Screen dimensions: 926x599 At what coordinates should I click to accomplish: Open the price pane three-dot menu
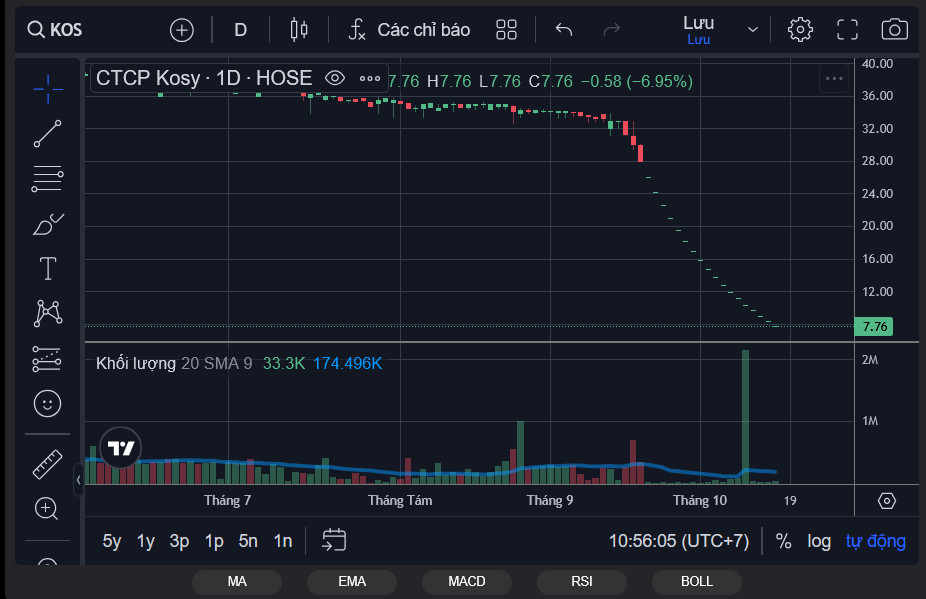coord(834,79)
